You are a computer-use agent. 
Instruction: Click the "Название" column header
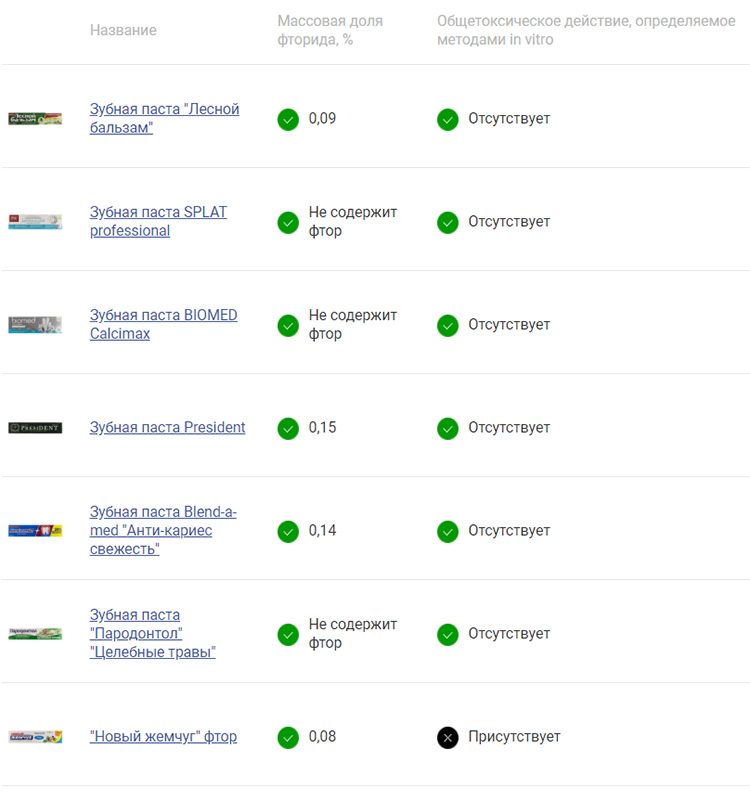123,30
